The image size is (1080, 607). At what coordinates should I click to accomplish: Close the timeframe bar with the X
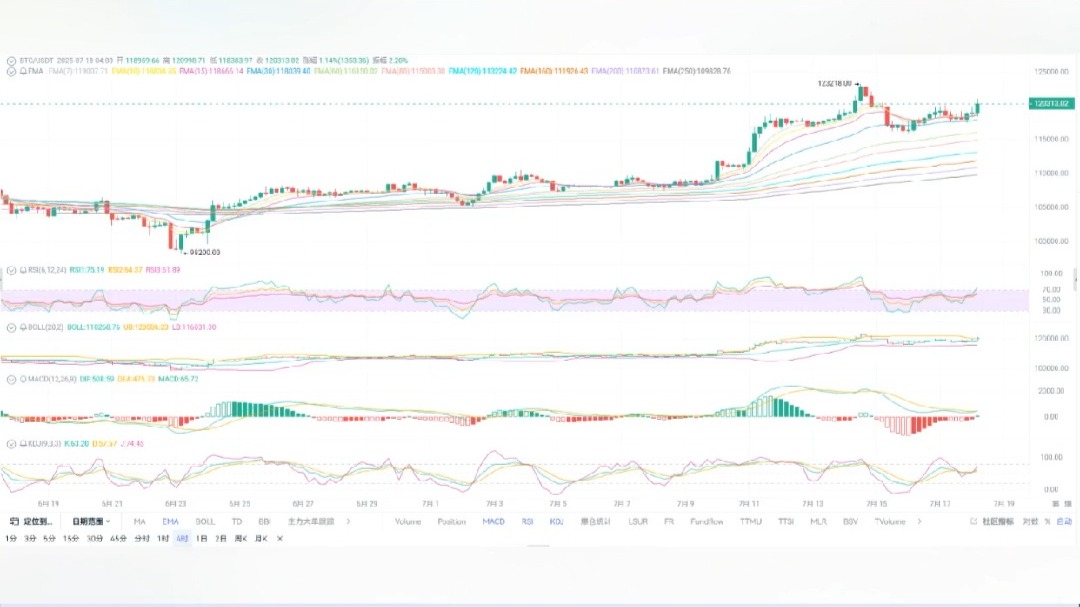[x=280, y=539]
